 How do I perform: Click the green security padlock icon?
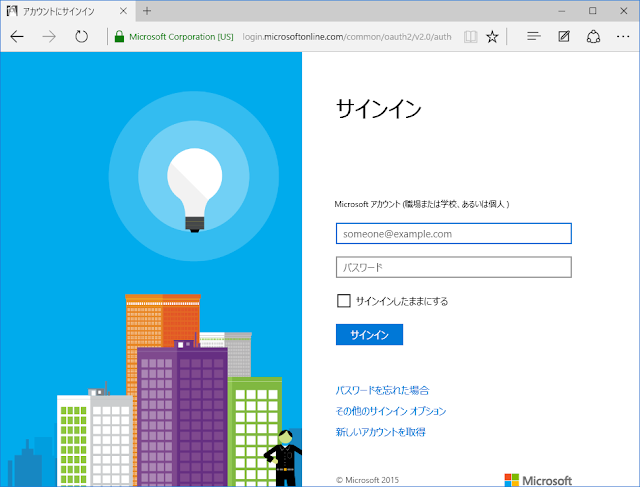click(x=119, y=37)
